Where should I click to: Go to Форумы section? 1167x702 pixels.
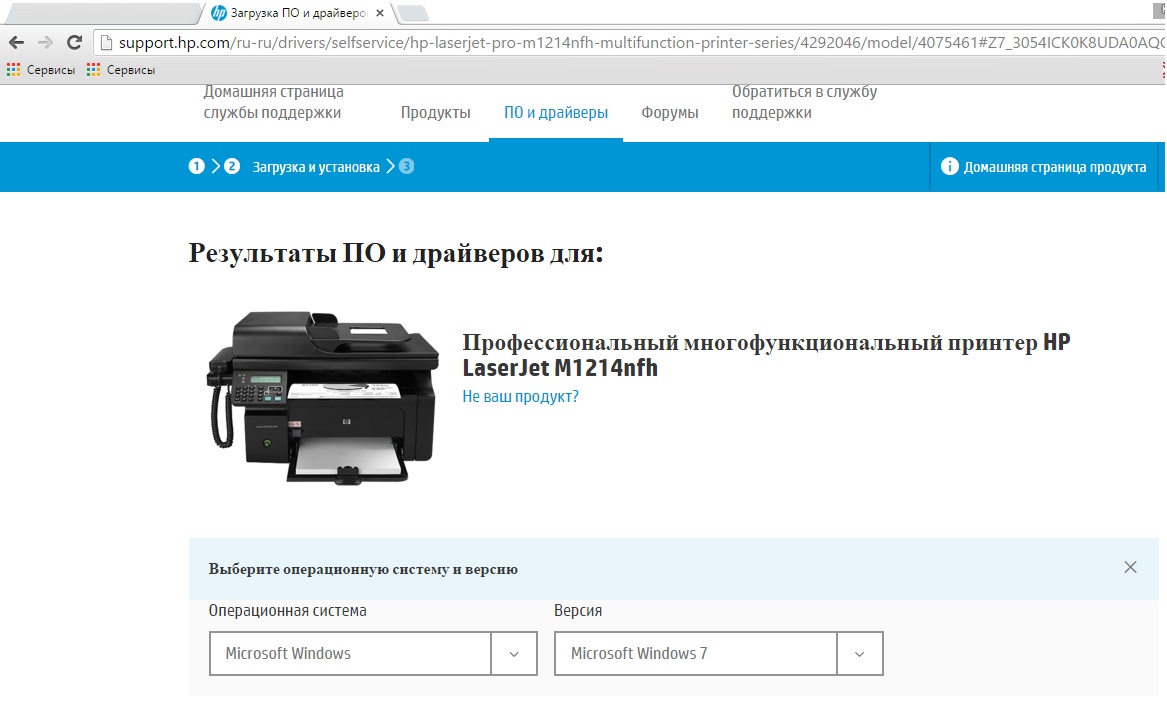coord(670,113)
